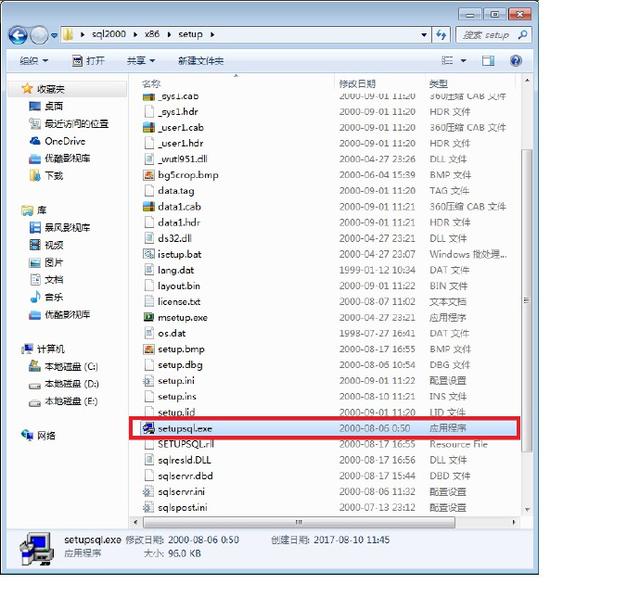Image resolution: width=640 pixels, height=597 pixels.
Task: Click the change view icon
Action: [448, 61]
